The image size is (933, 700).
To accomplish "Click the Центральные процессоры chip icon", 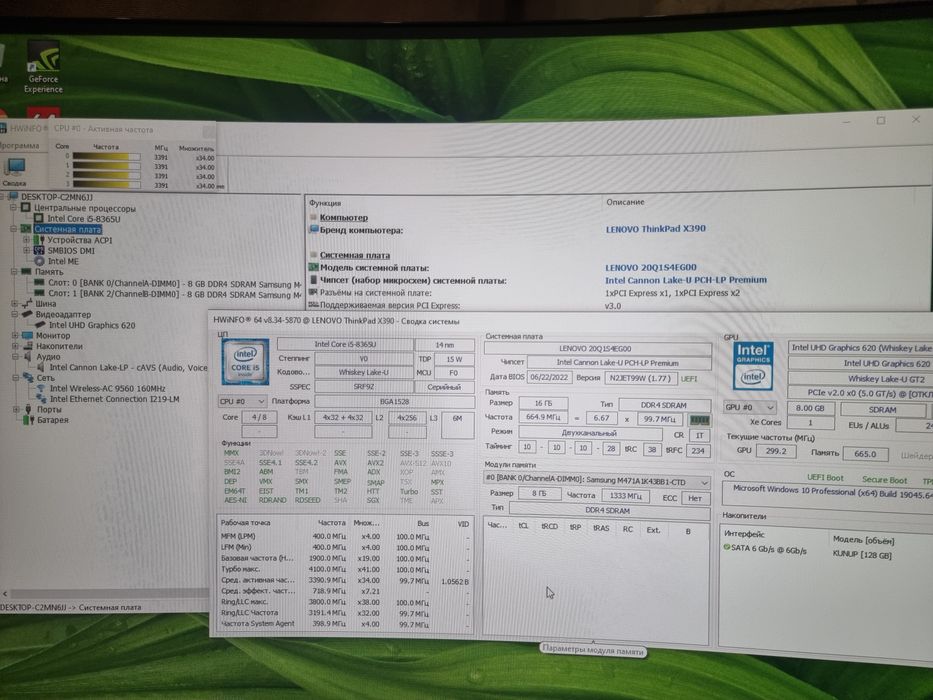I will click(25, 208).
